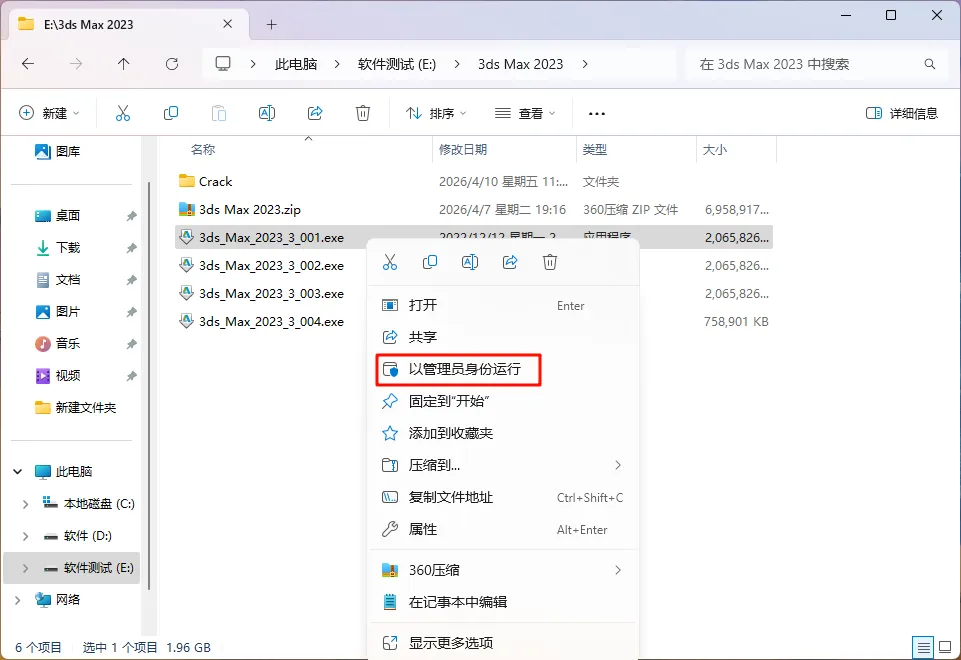Click the navigation pane scrollbar

[148, 386]
